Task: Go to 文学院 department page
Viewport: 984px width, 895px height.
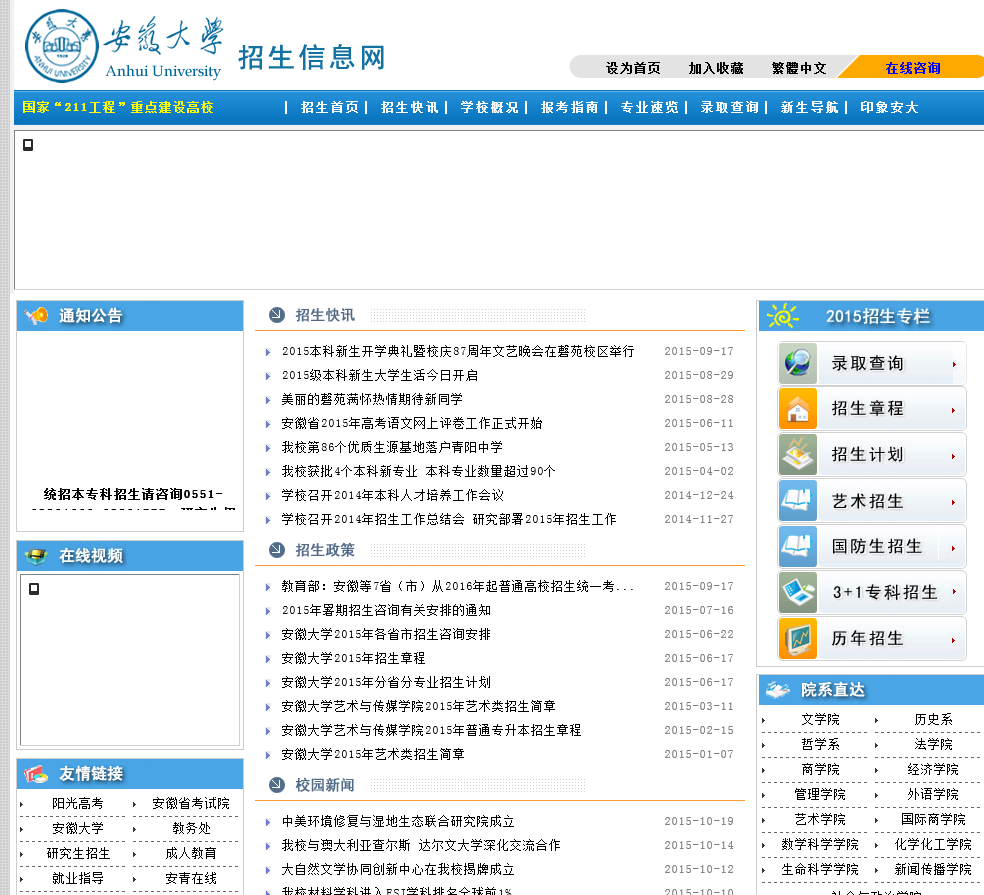Action: 820,719
